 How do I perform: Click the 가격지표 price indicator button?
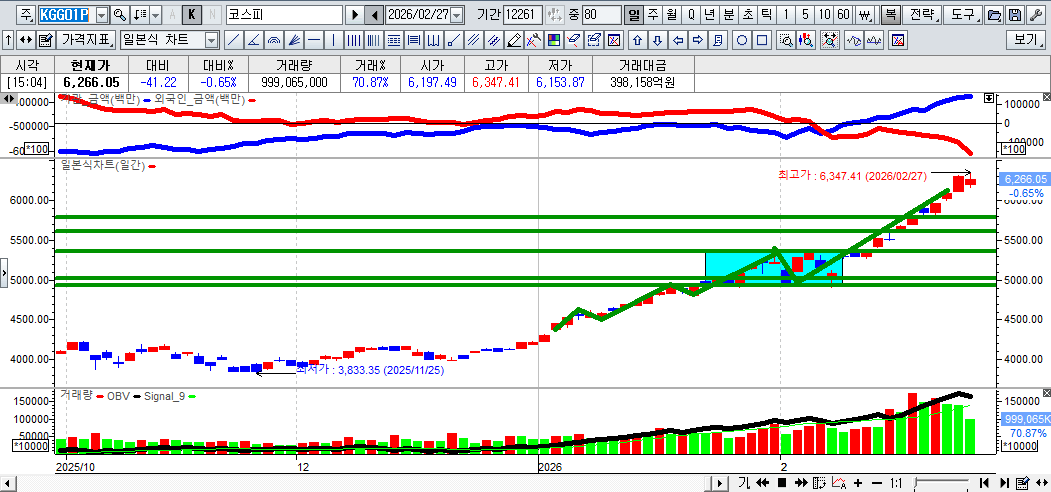(86, 40)
